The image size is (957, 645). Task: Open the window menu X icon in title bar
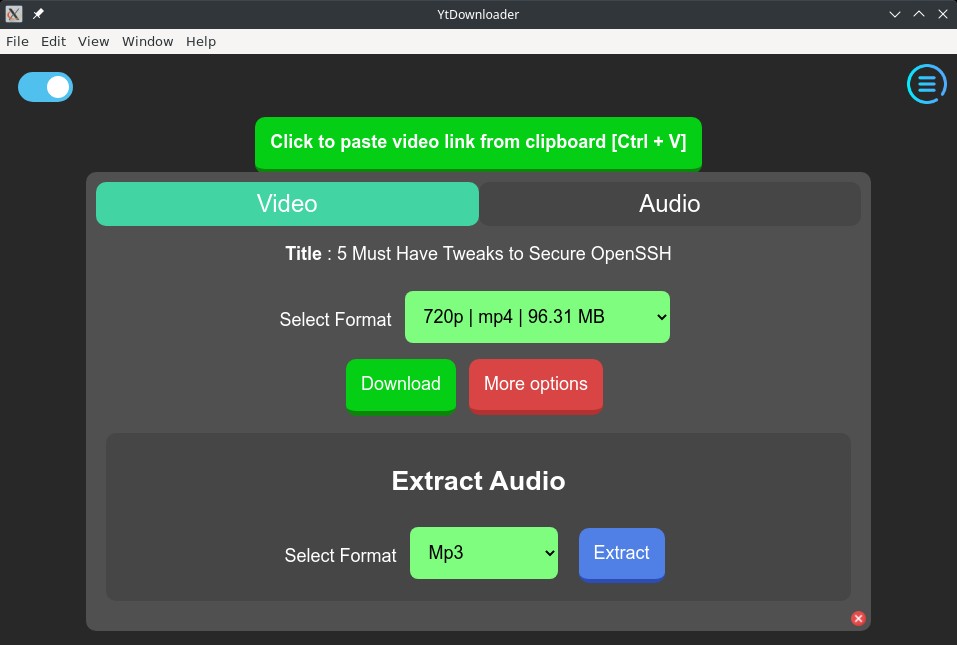click(x=13, y=13)
